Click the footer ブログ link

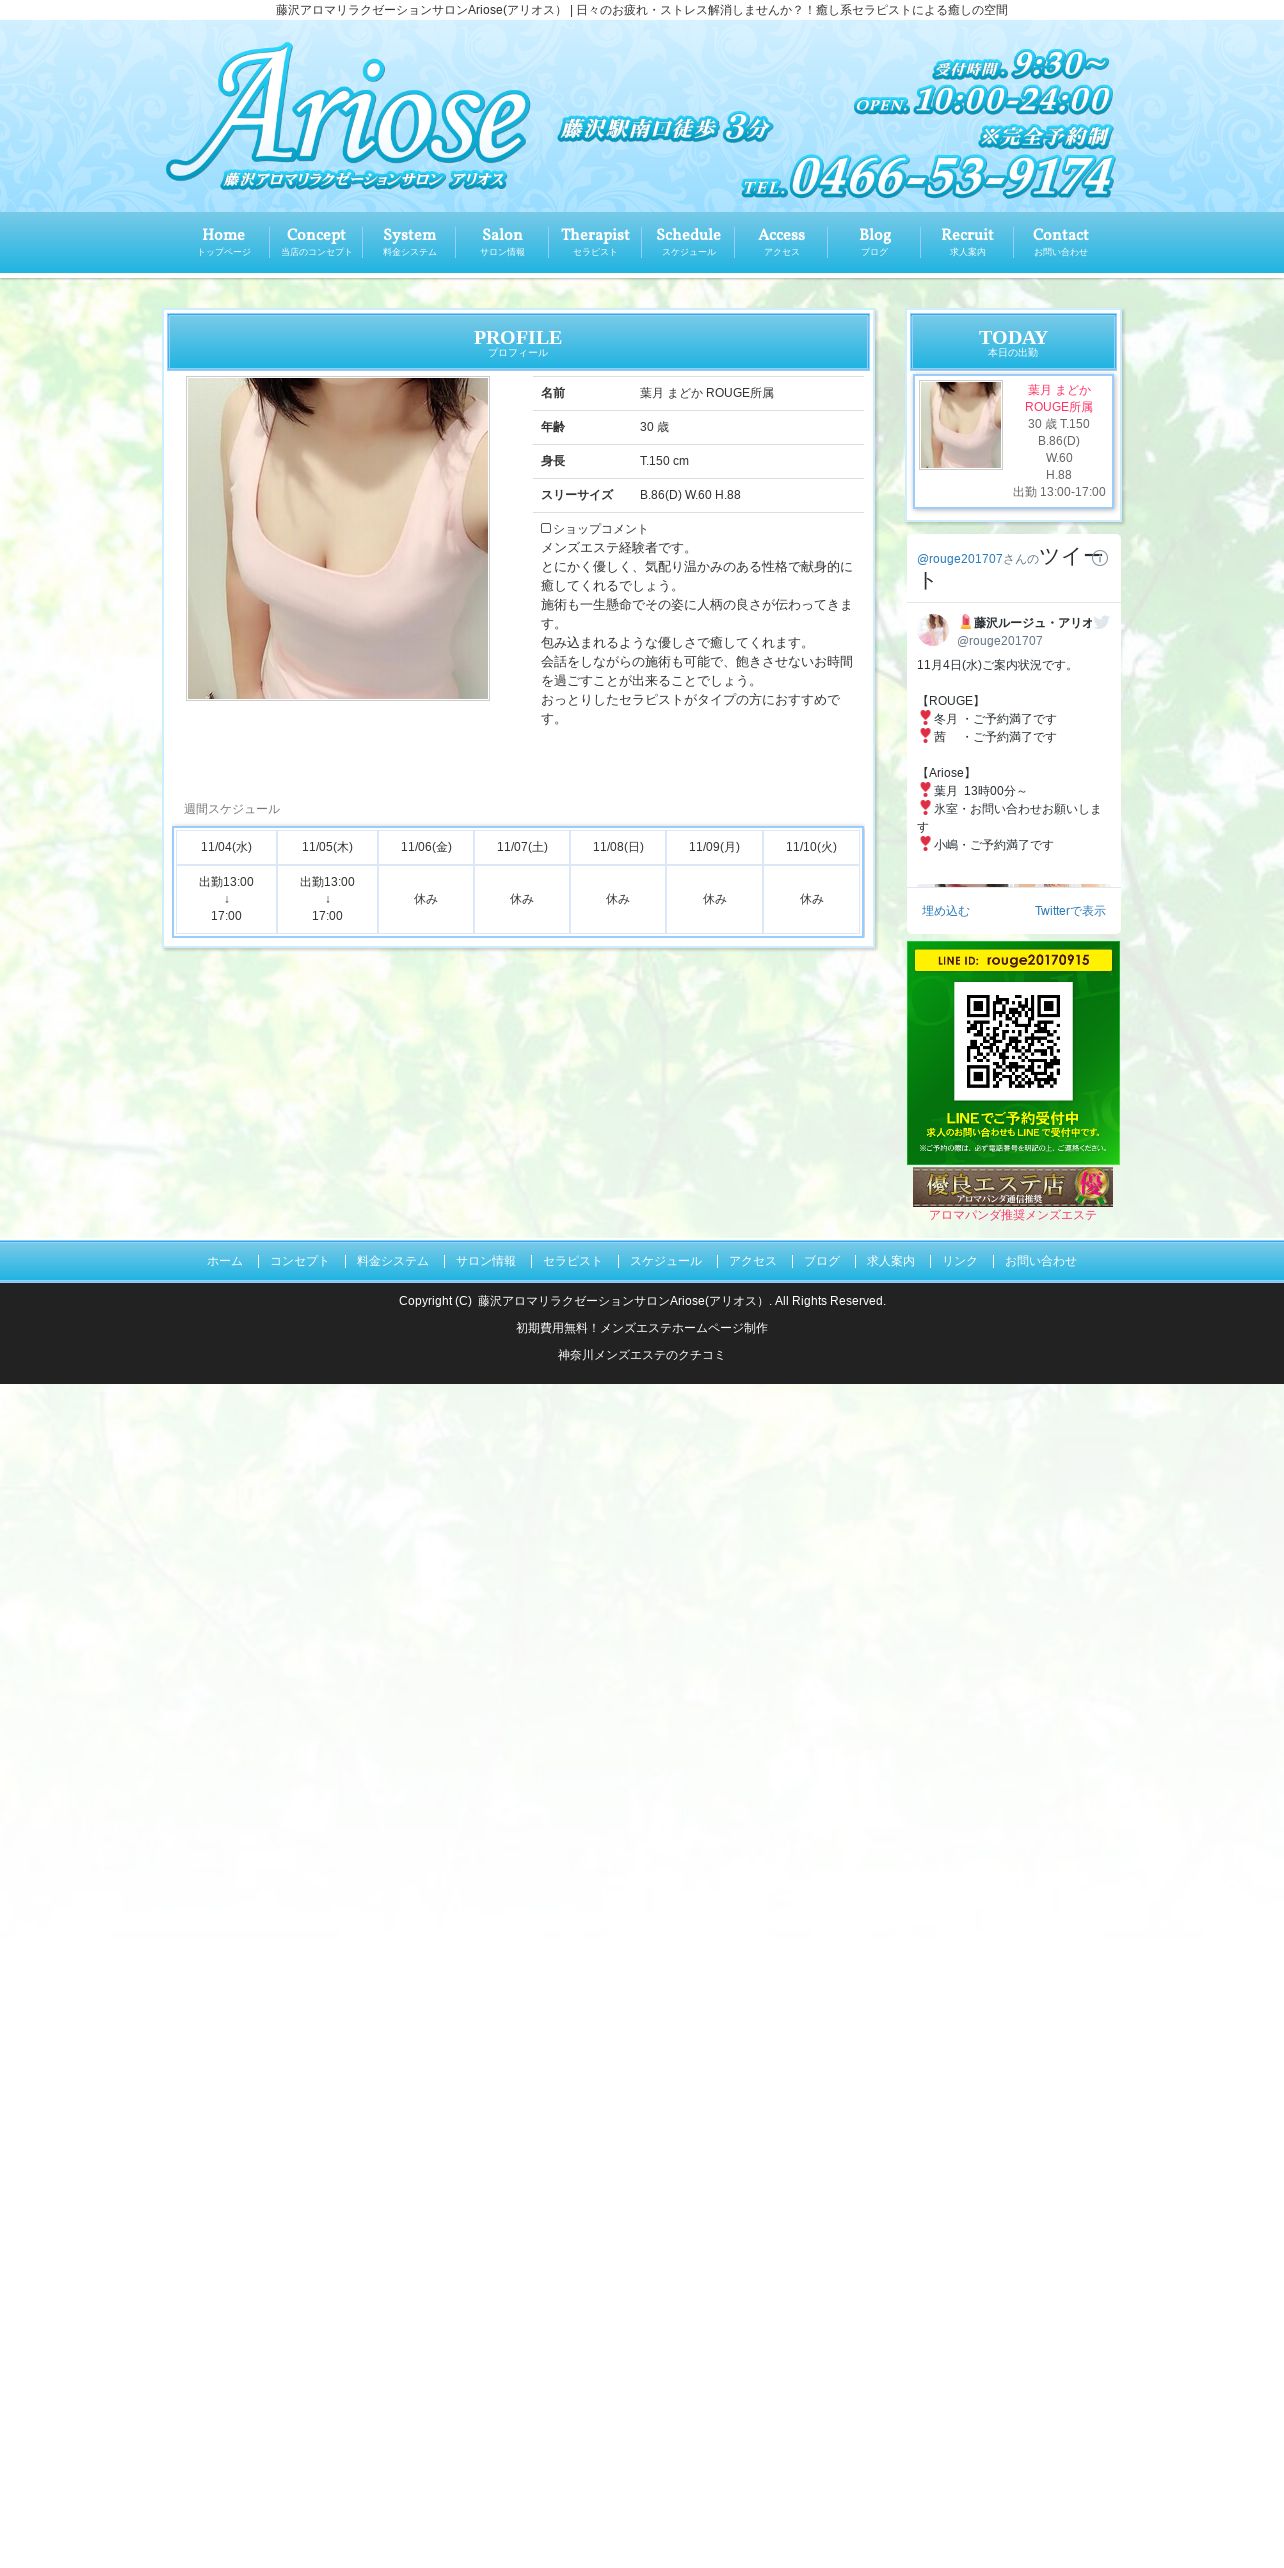coord(822,1261)
